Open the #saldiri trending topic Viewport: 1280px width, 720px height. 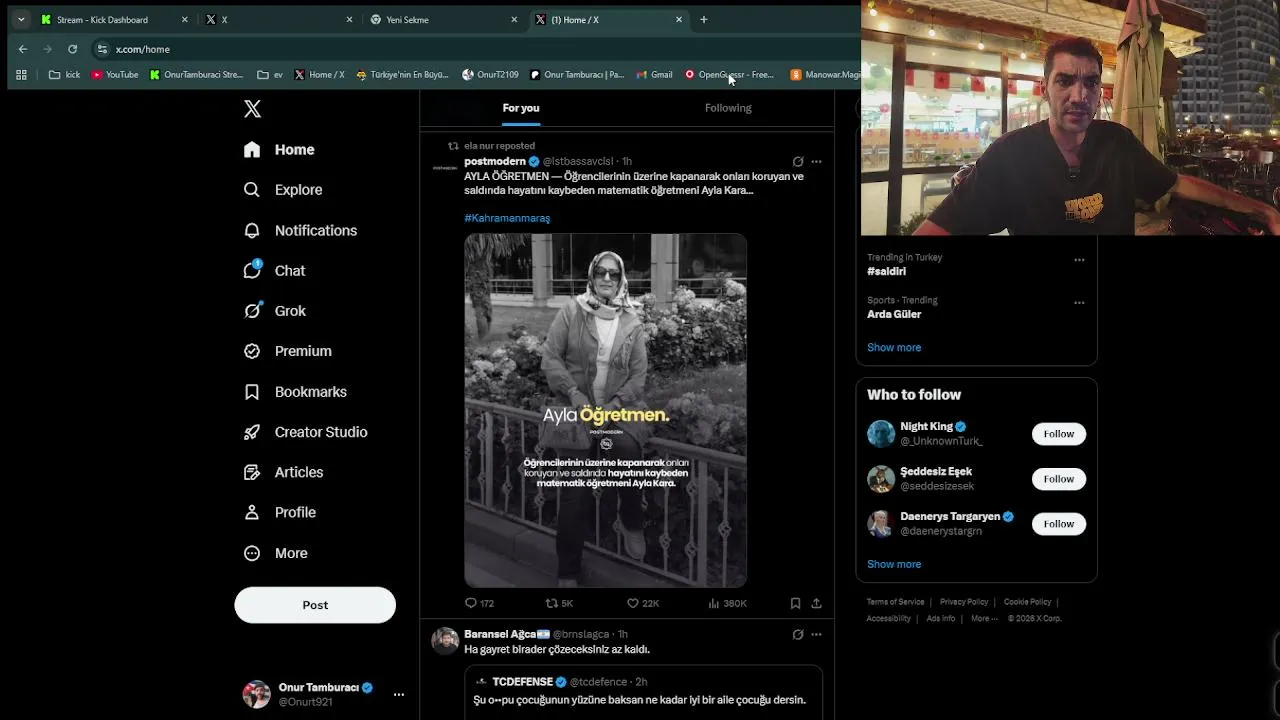point(886,271)
